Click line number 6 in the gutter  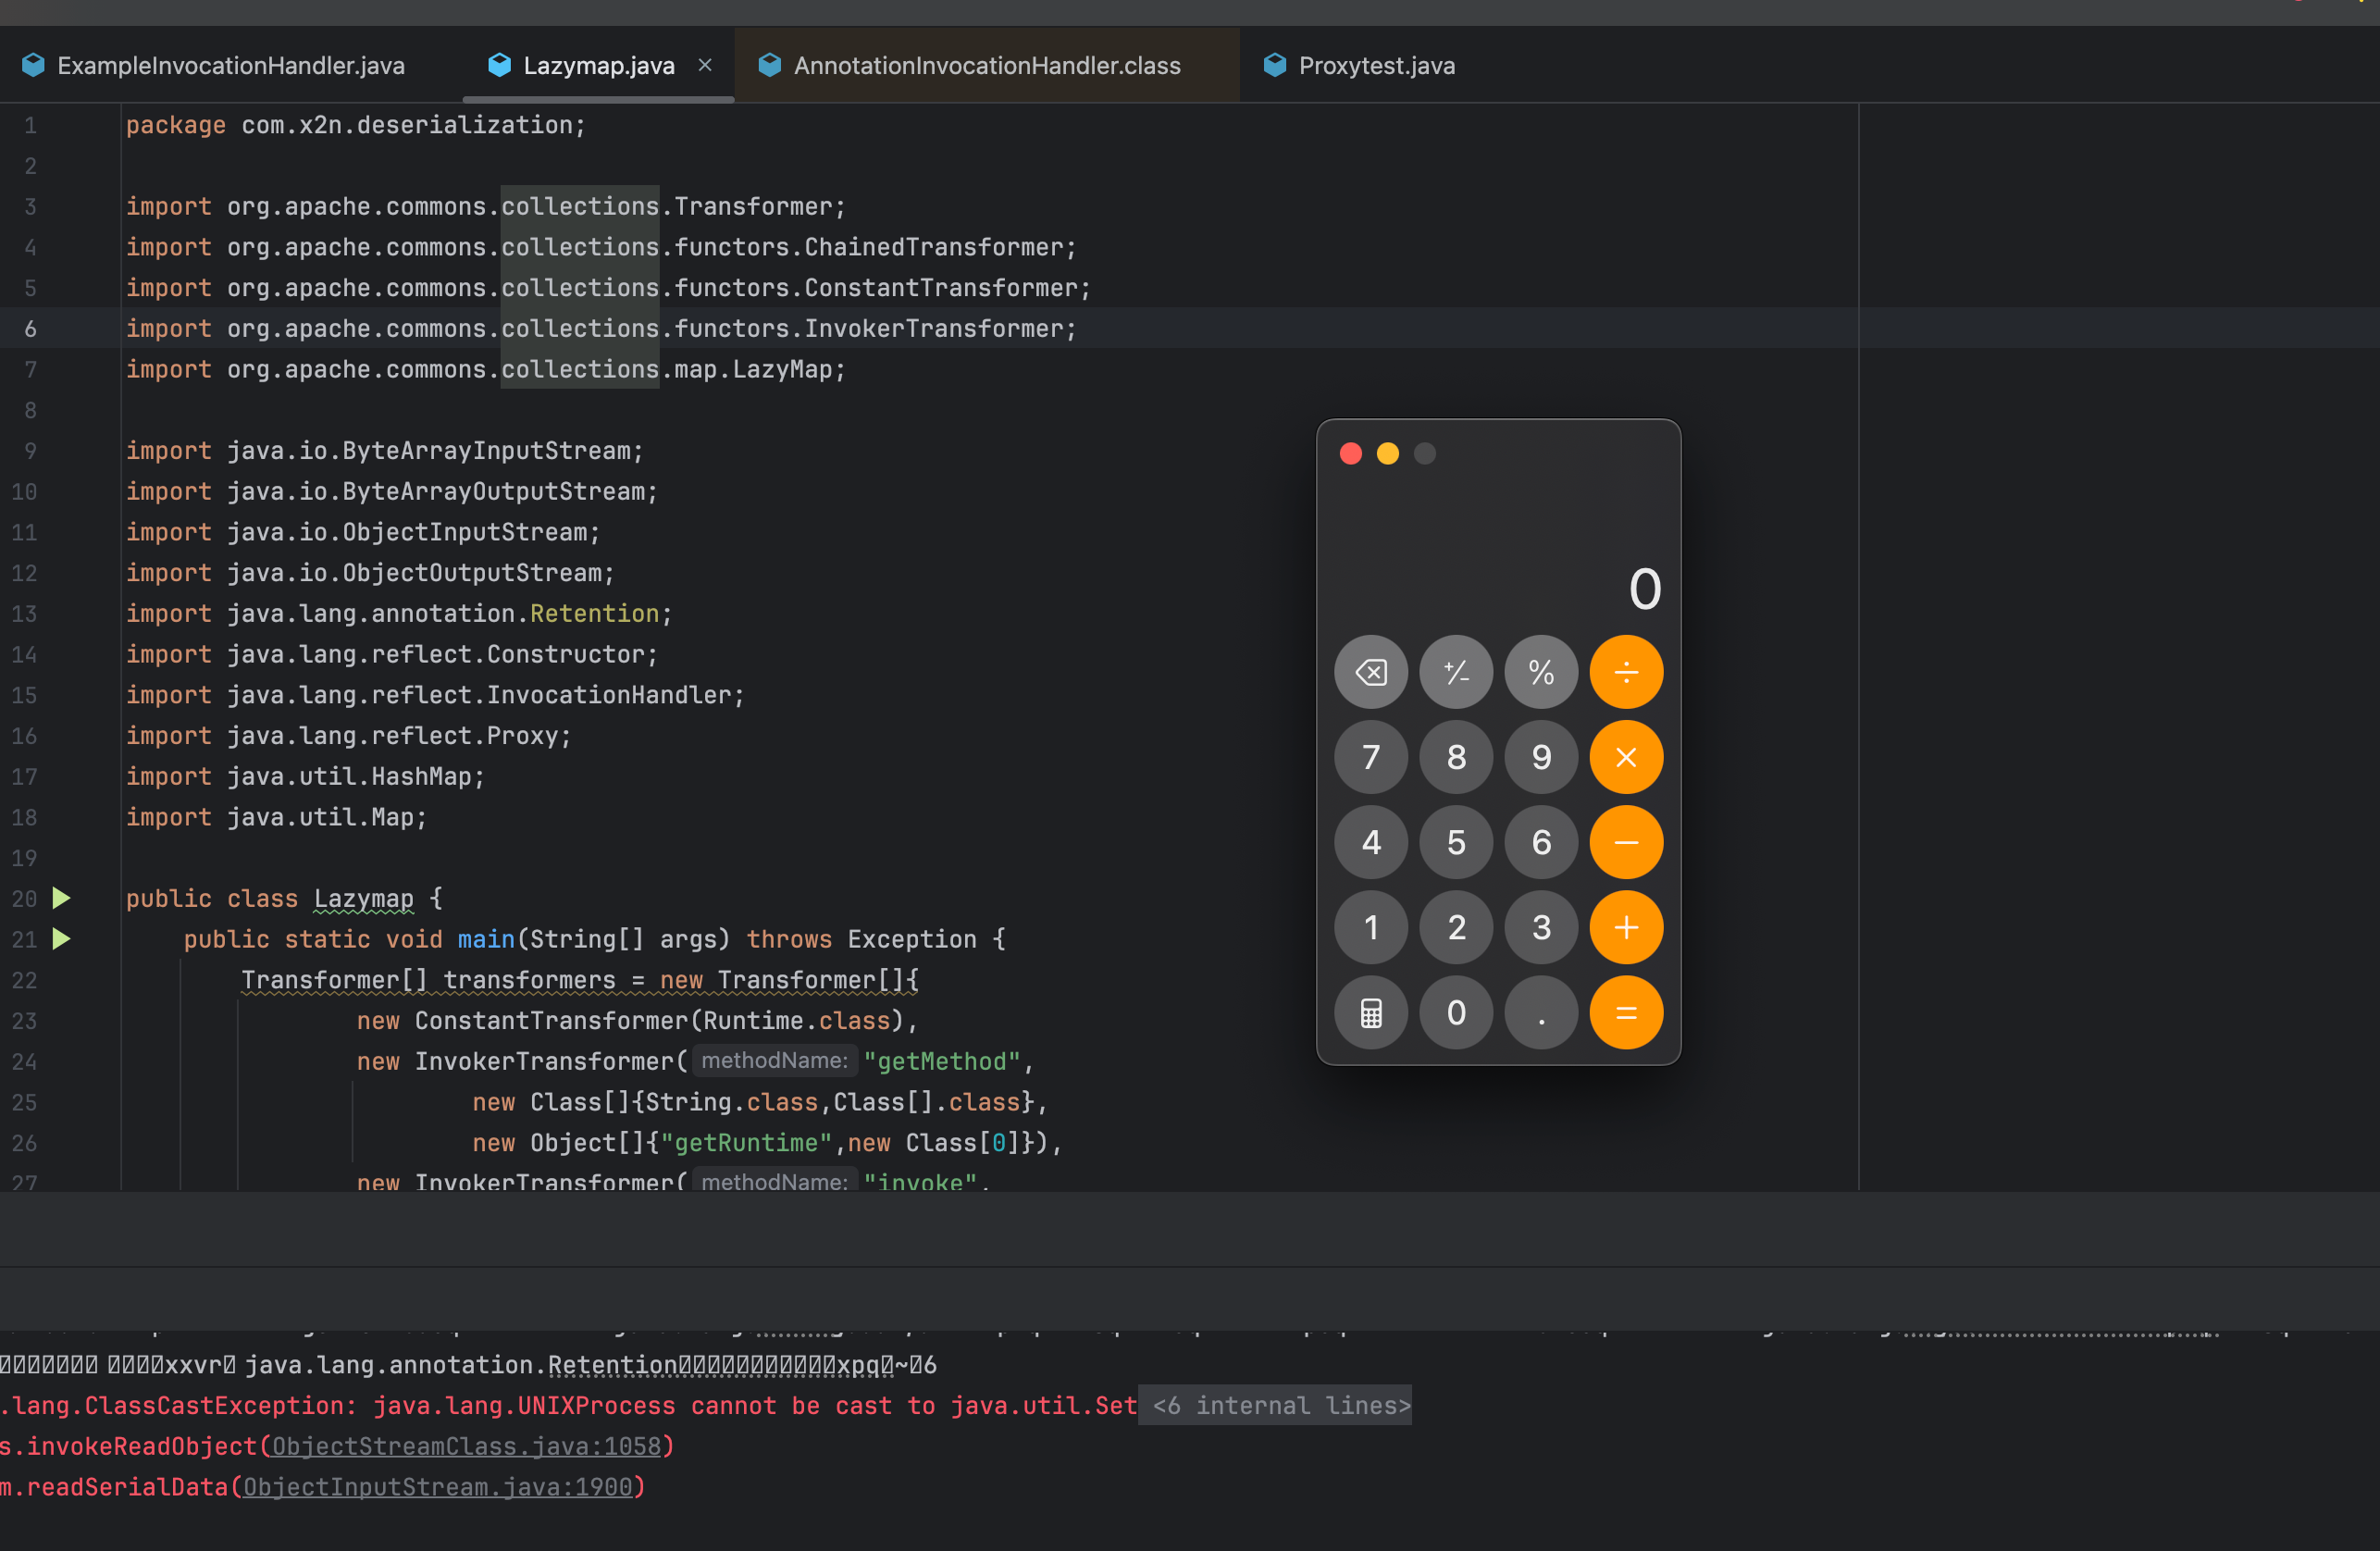tap(30, 328)
